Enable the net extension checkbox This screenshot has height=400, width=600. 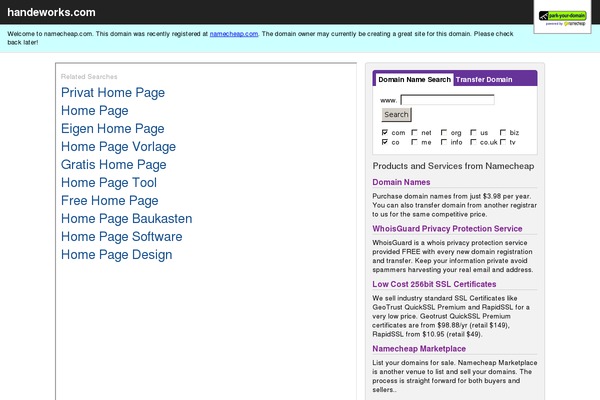tap(414, 132)
